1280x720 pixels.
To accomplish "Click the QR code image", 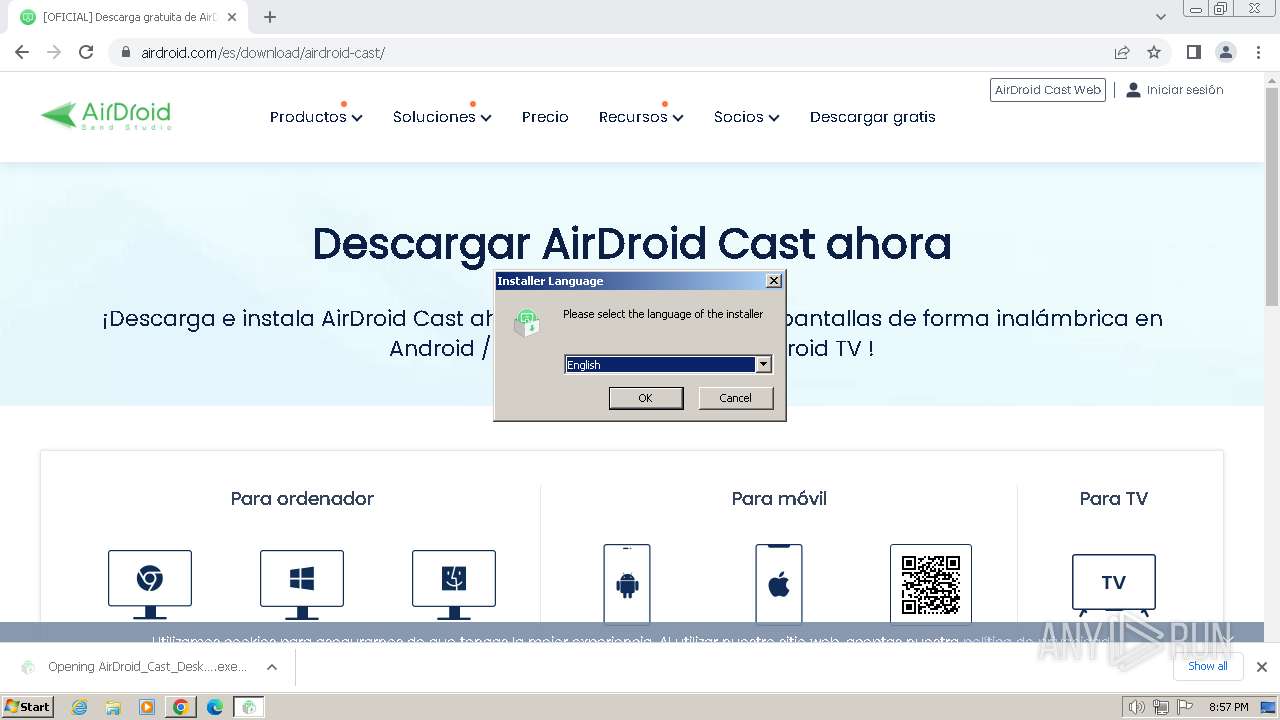I will point(931,584).
